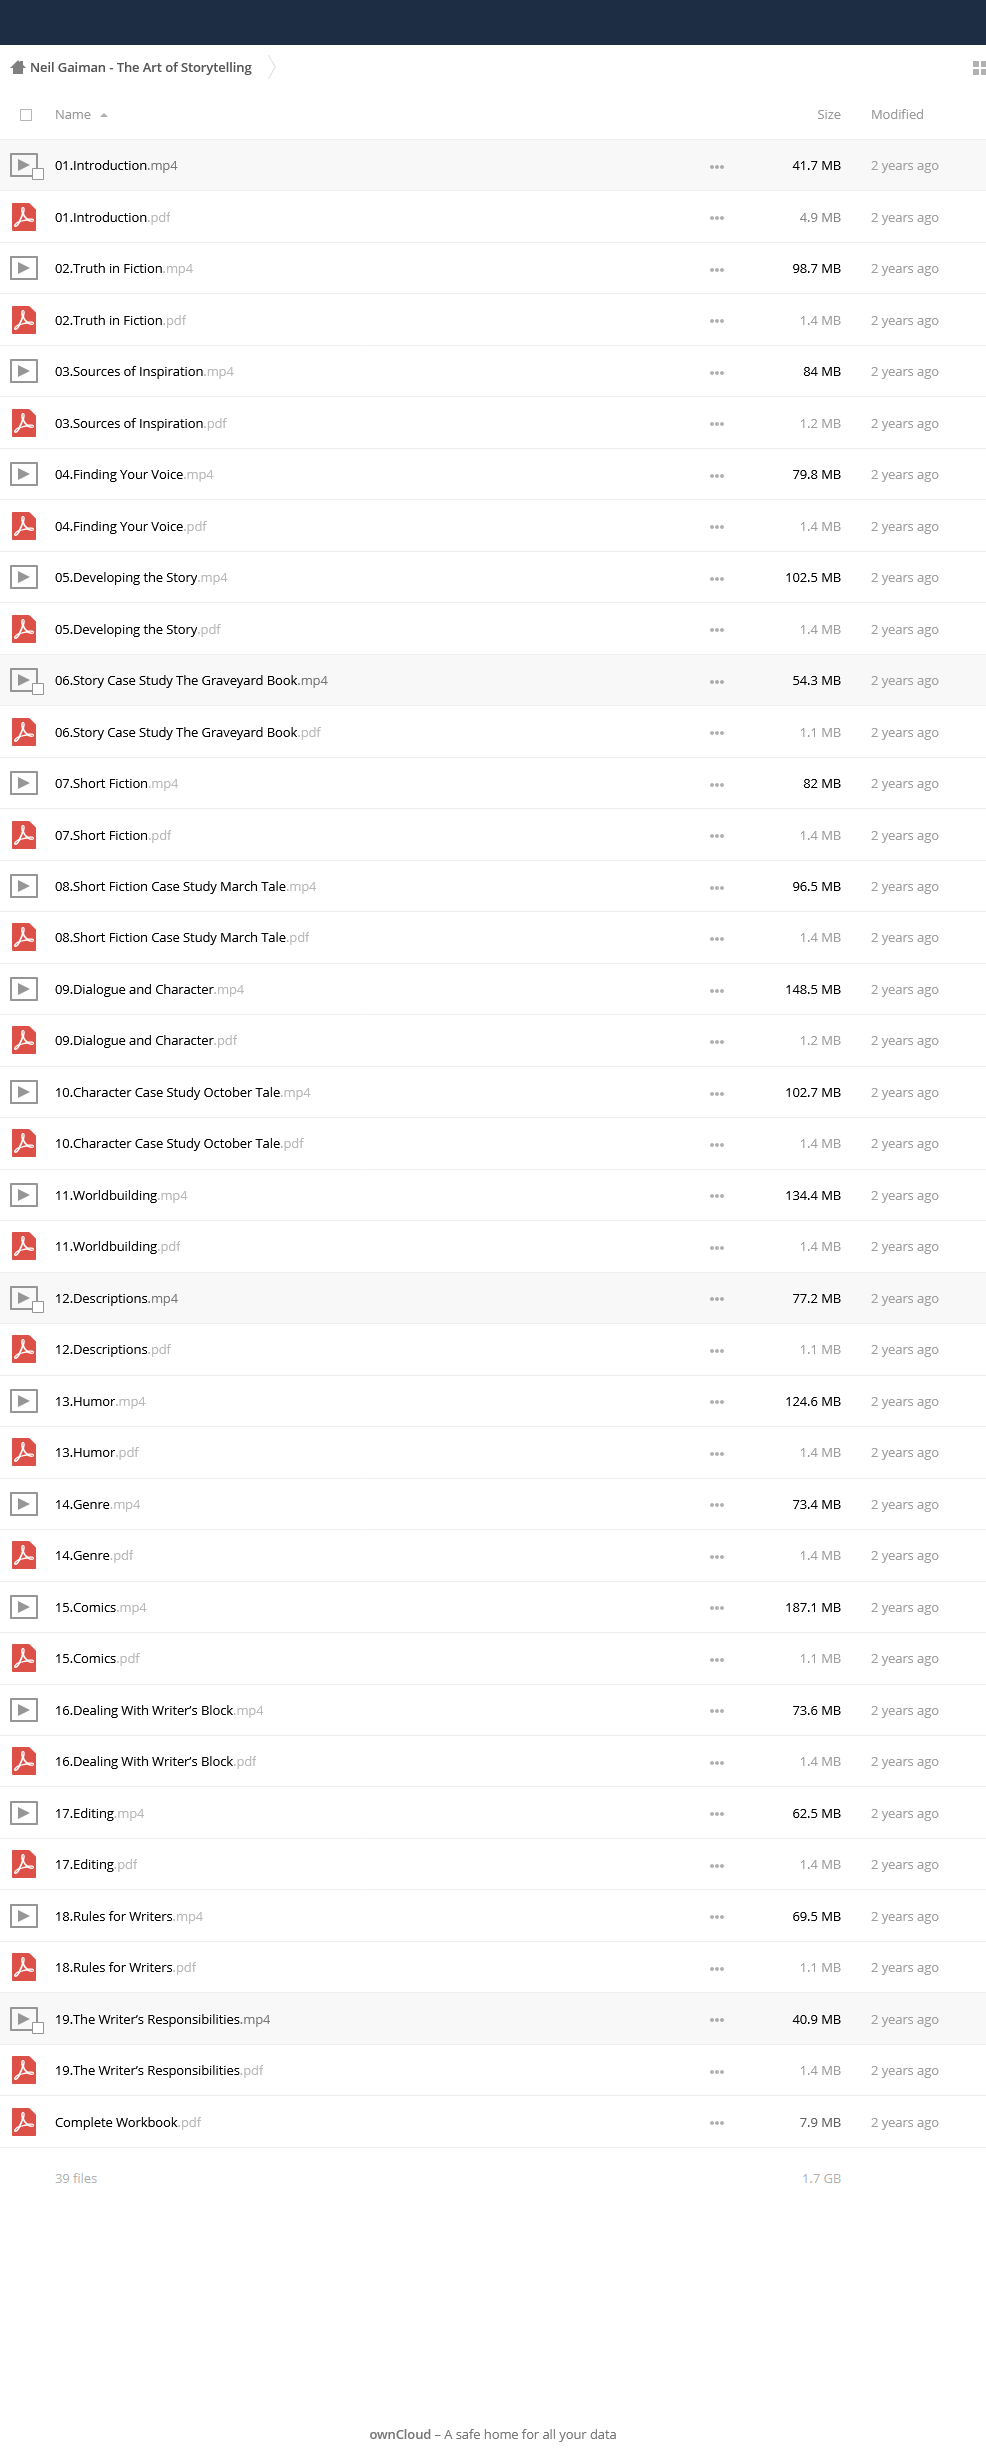The image size is (986, 2464).
Task: Click video icon for 09.Dialogue and Character.mp4
Action: 24,989
